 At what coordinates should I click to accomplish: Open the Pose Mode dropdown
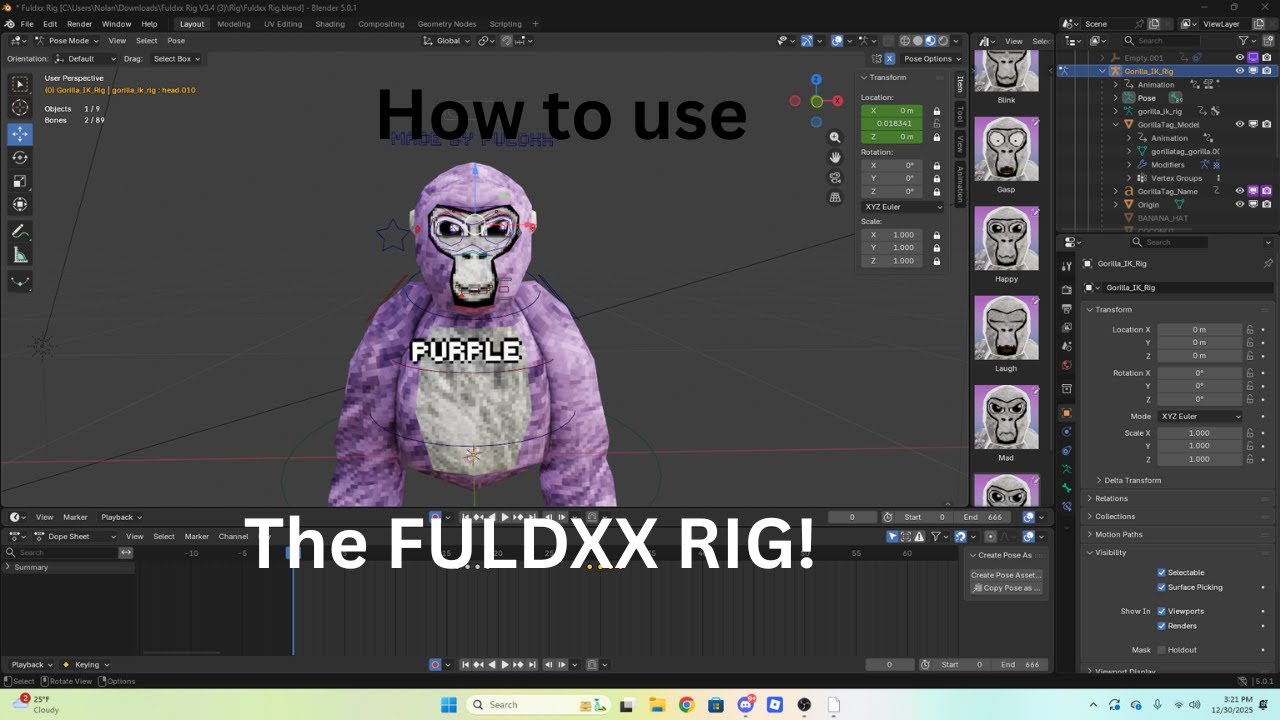pyautogui.click(x=65, y=41)
